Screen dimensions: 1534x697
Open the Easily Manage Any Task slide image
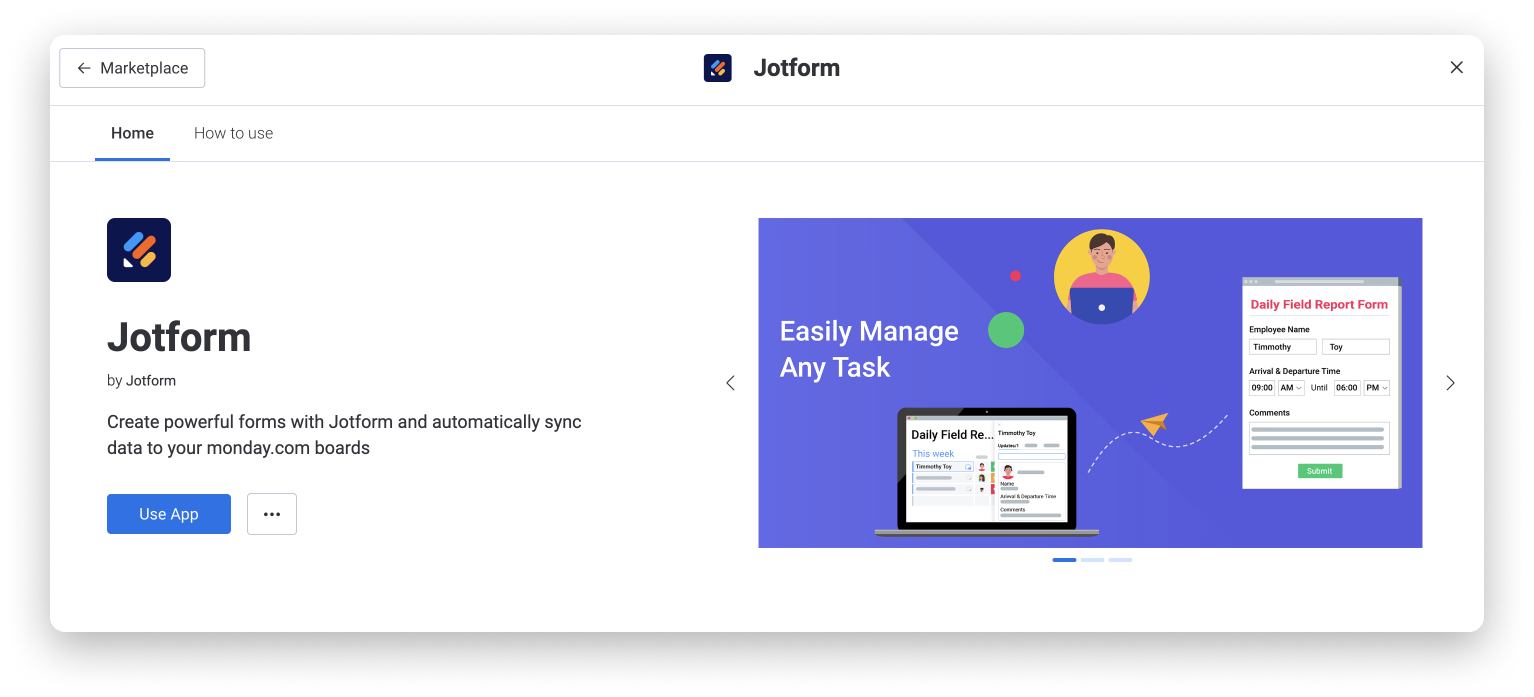[x=1090, y=383]
